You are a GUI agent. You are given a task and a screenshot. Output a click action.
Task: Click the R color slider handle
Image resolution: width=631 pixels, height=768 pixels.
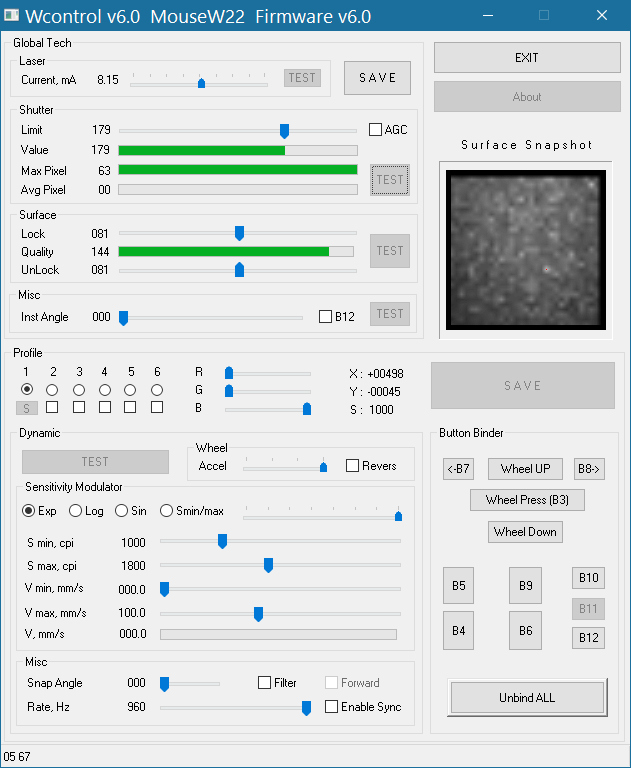point(229,373)
